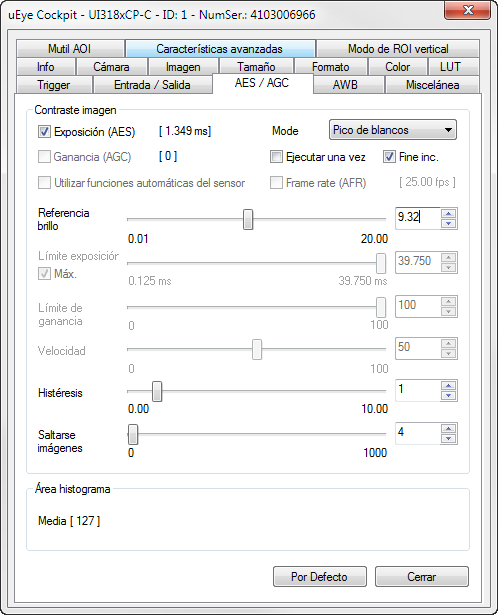498x615 pixels.
Task: Click the Límite exposición slider handle
Action: 381,263
